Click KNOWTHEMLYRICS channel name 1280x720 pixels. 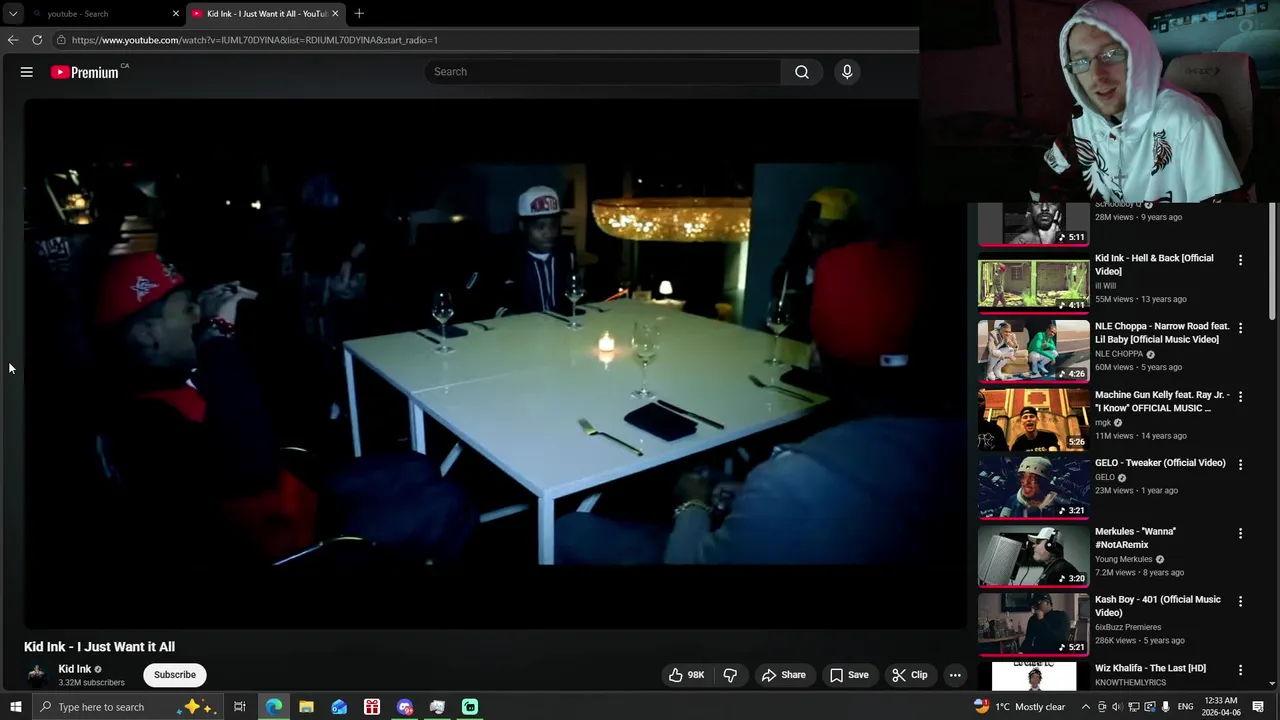tap(1130, 682)
